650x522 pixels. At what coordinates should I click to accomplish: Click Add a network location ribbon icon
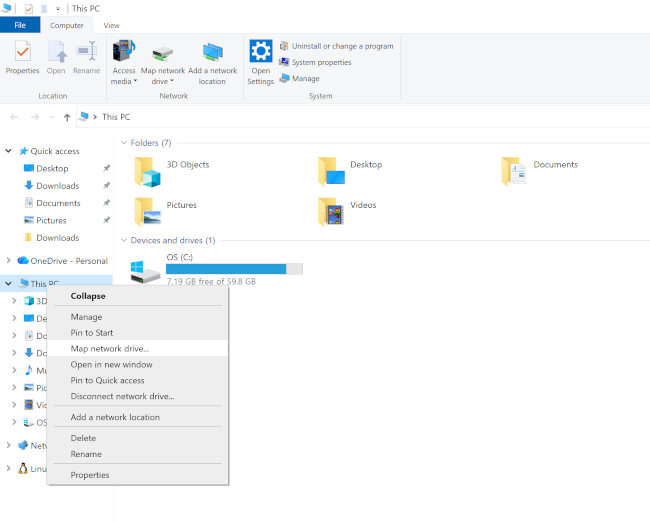(x=212, y=62)
